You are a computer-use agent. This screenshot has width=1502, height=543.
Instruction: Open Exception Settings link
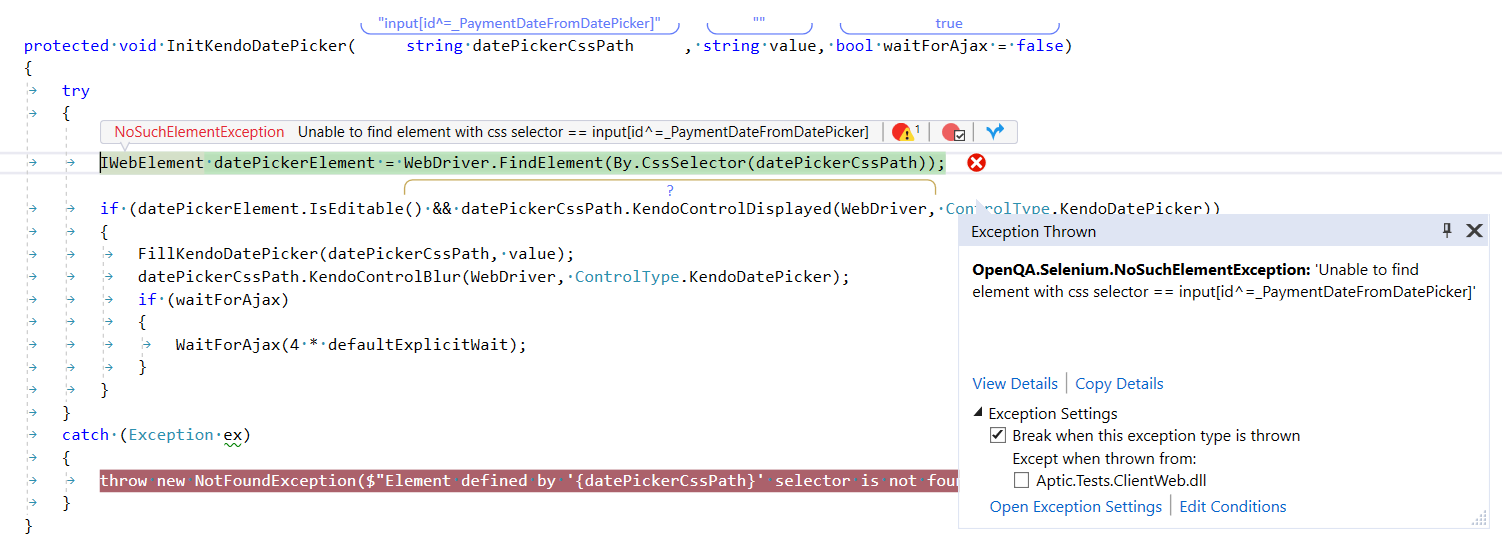1076,507
